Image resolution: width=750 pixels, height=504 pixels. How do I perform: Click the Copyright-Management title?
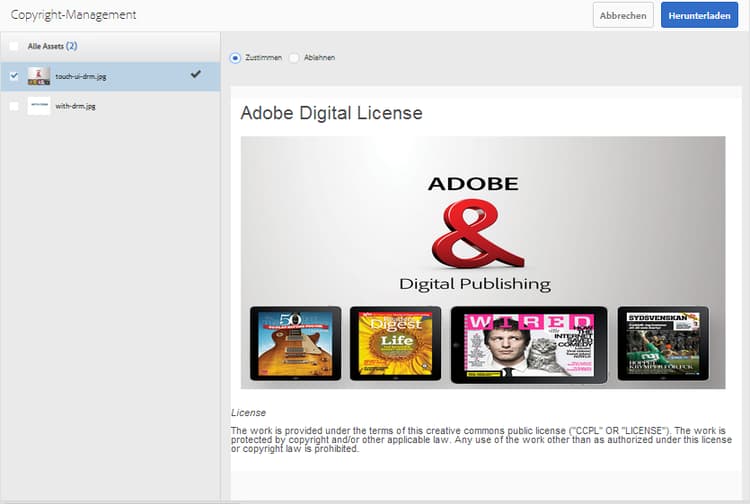[73, 15]
